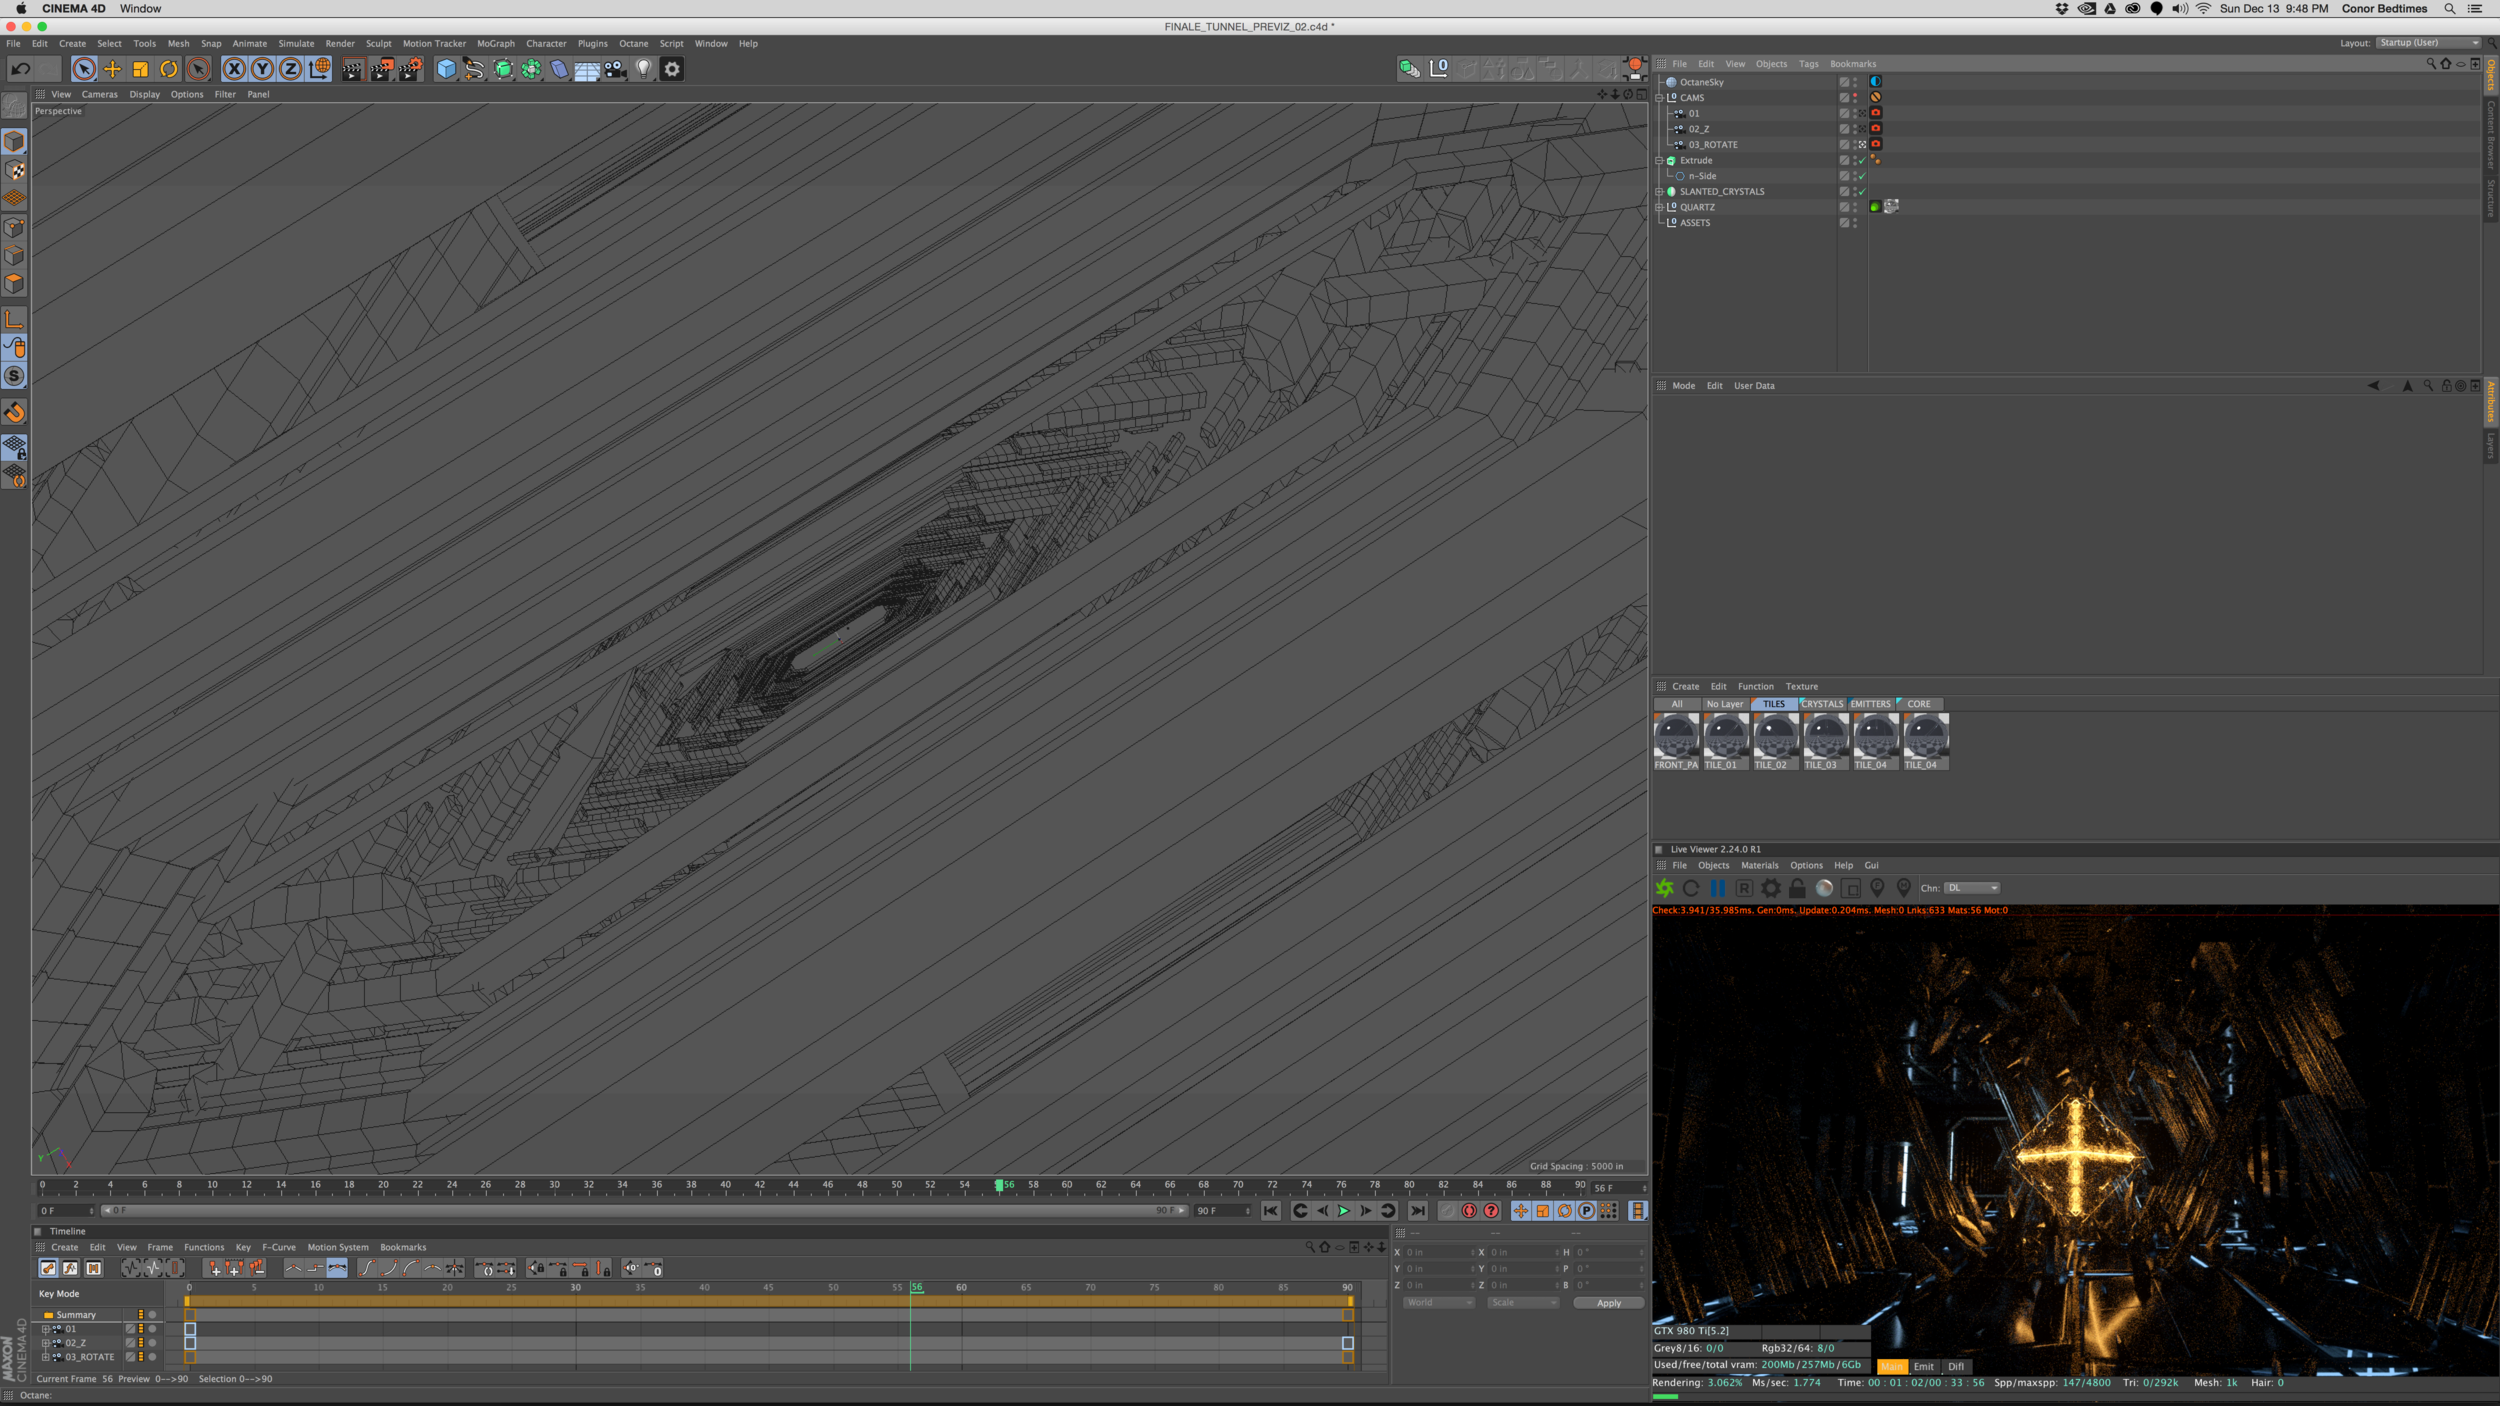
Task: Click the Undo arrow in the toolbar
Action: [x=21, y=69]
